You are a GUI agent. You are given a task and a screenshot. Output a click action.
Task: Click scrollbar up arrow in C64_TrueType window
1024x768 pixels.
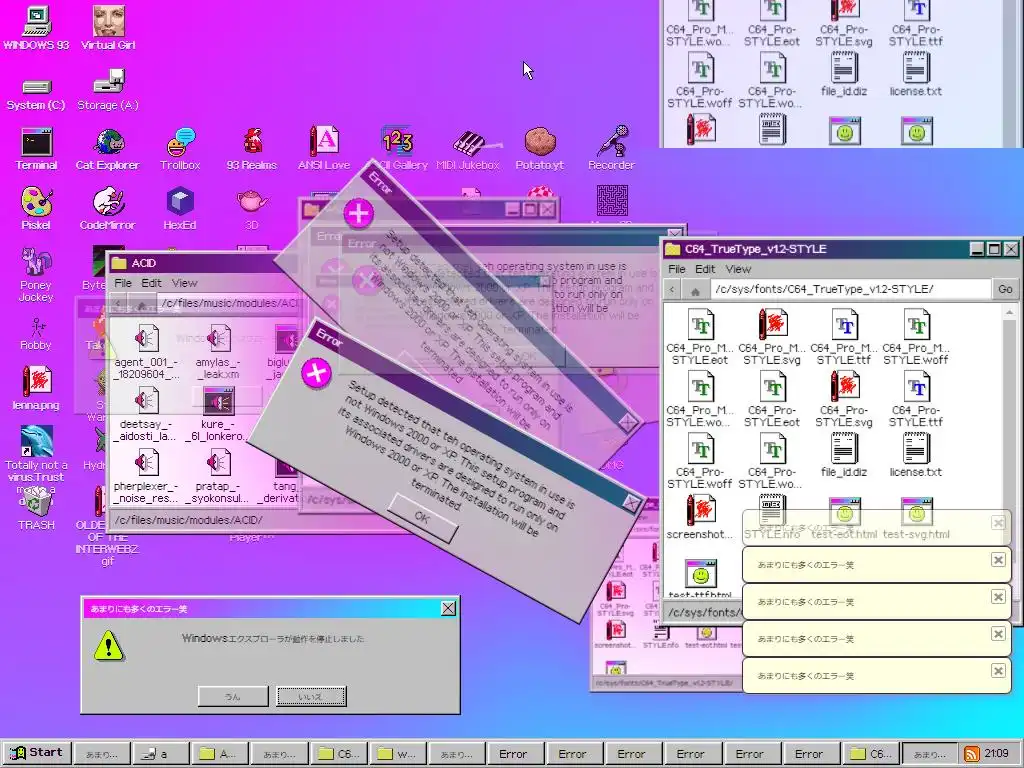tap(1010, 313)
